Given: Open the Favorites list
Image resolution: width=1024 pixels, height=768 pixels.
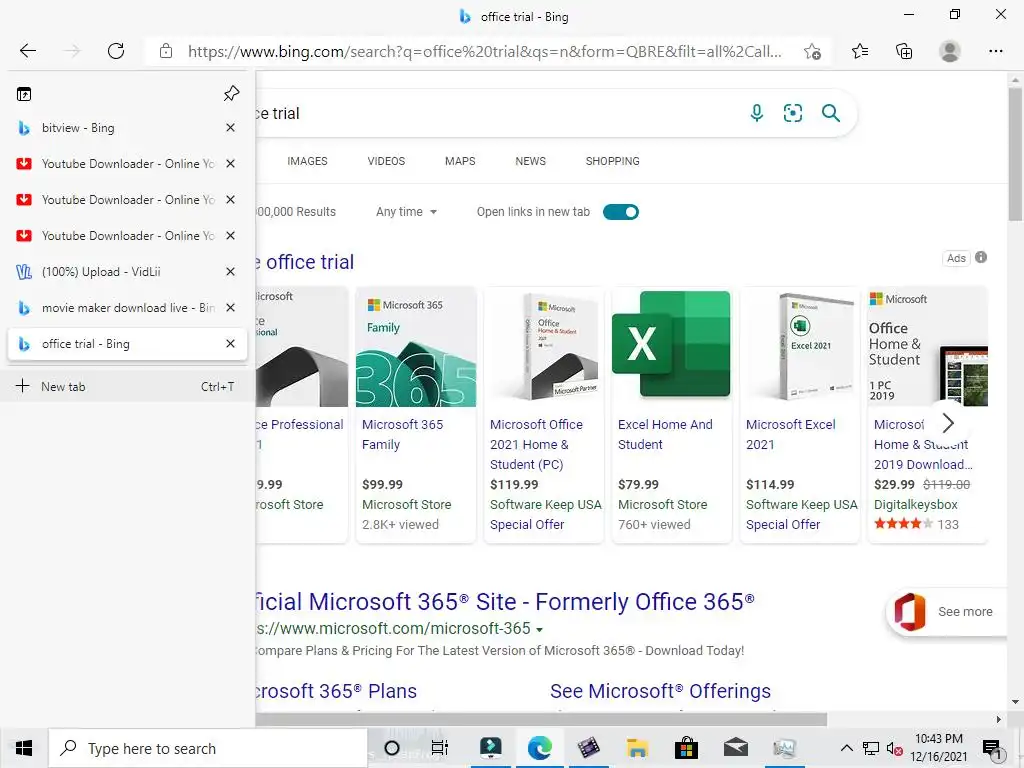Looking at the screenshot, I should [x=860, y=51].
